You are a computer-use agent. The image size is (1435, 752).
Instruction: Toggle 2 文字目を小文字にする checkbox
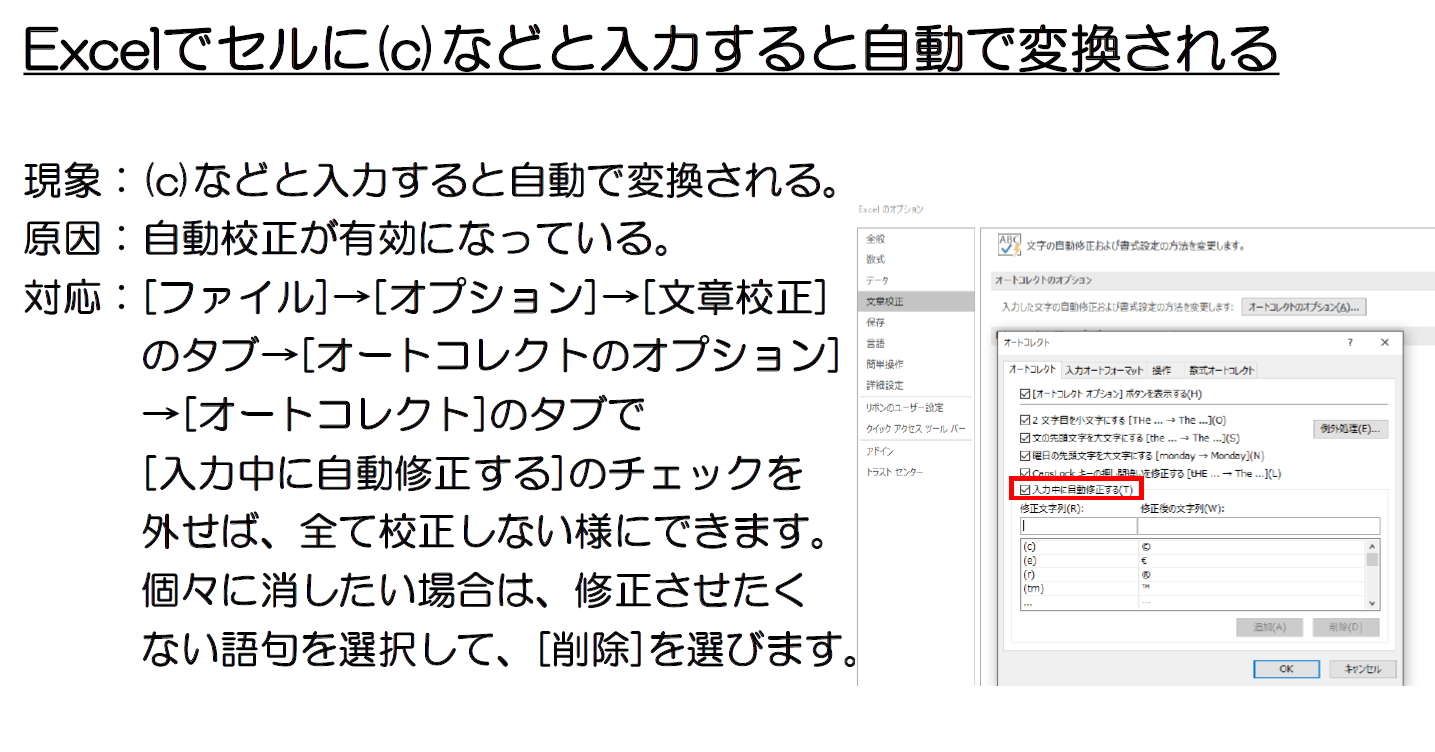point(1024,421)
